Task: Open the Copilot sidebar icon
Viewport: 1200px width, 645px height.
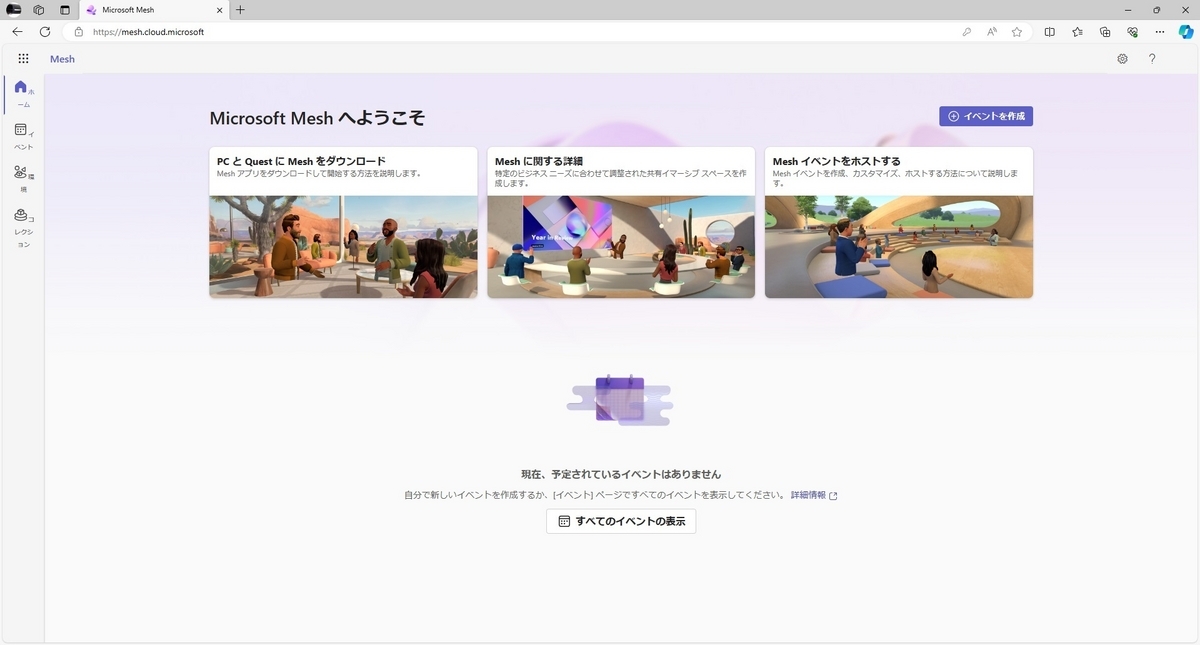Action: (1185, 32)
